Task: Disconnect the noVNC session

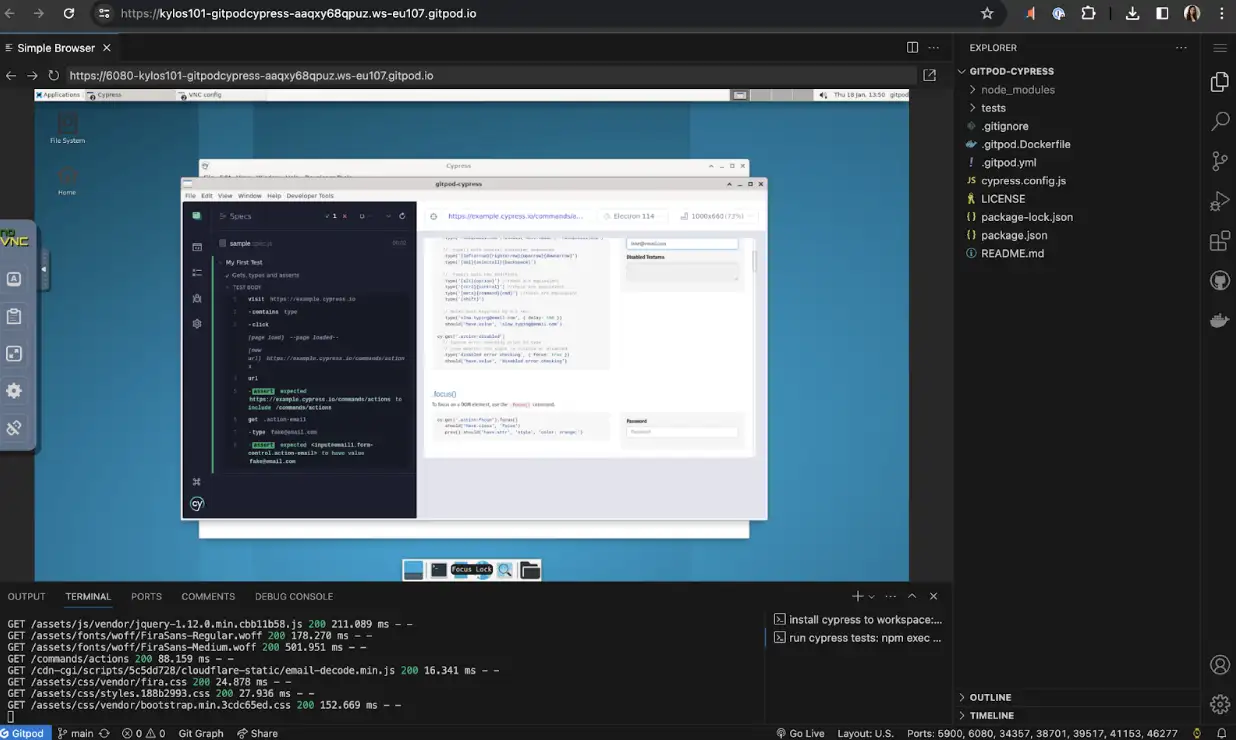Action: pyautogui.click(x=14, y=428)
